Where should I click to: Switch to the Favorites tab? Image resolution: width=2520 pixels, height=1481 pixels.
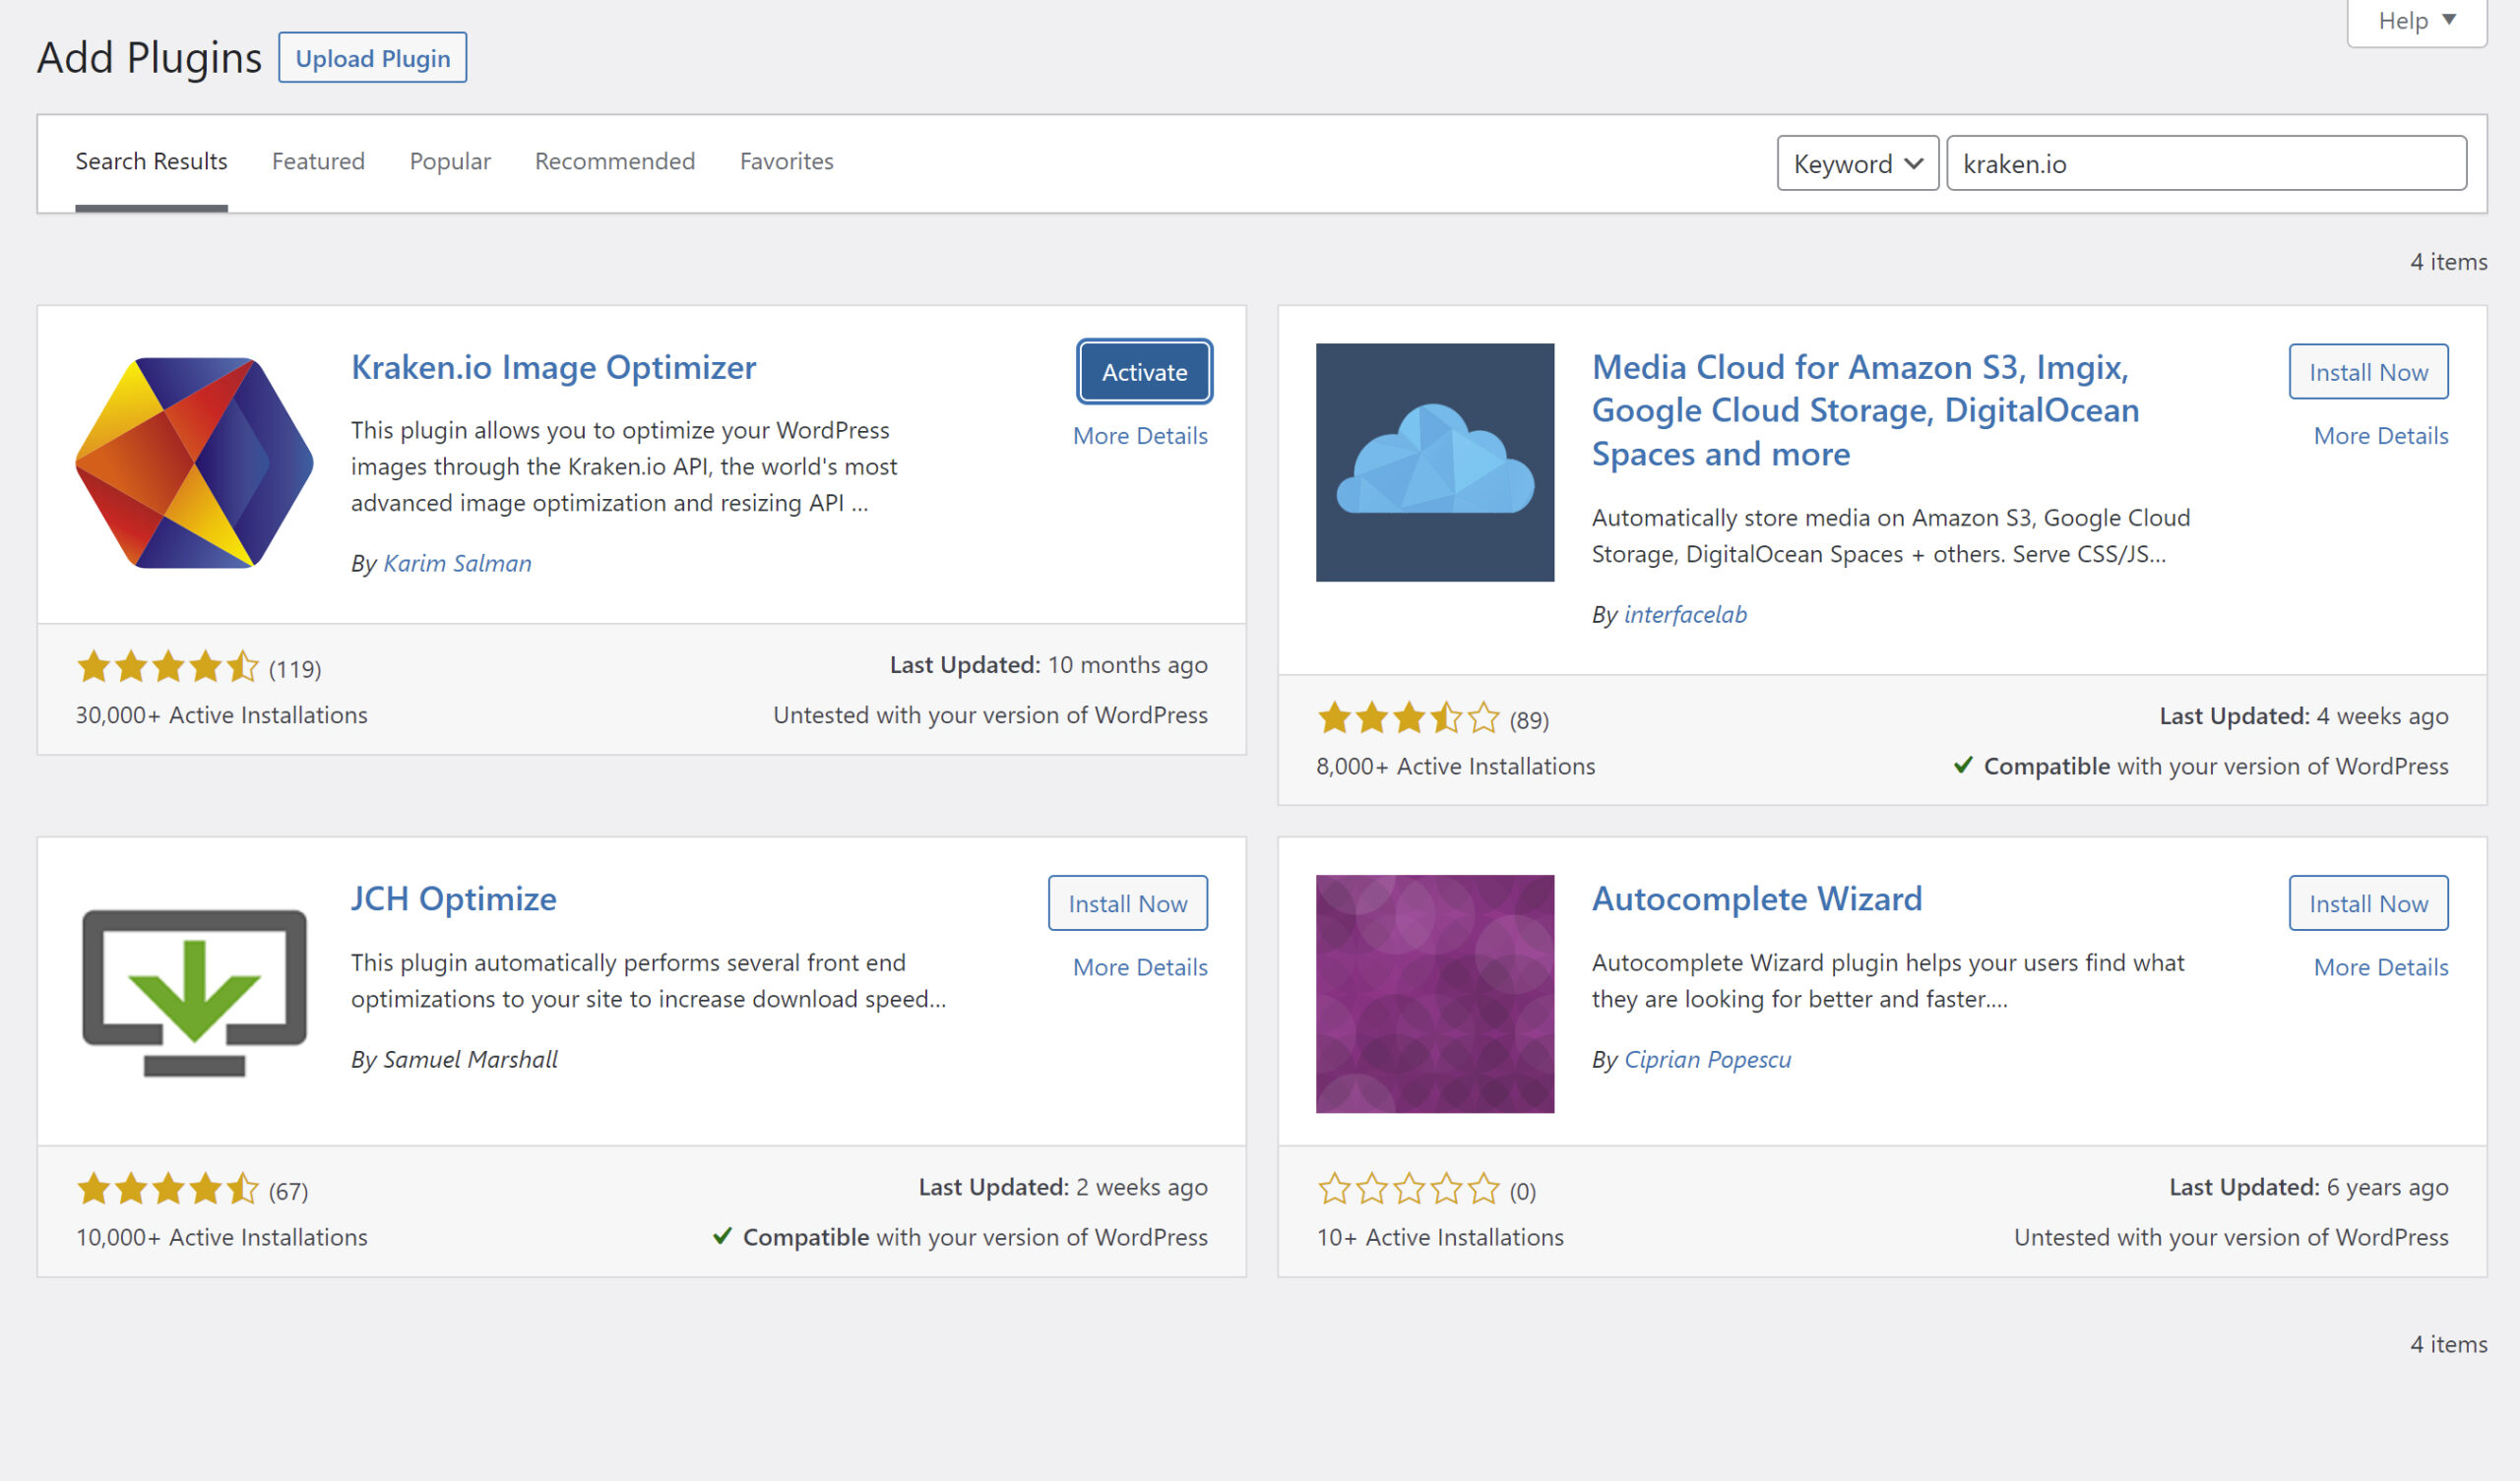[x=786, y=161]
